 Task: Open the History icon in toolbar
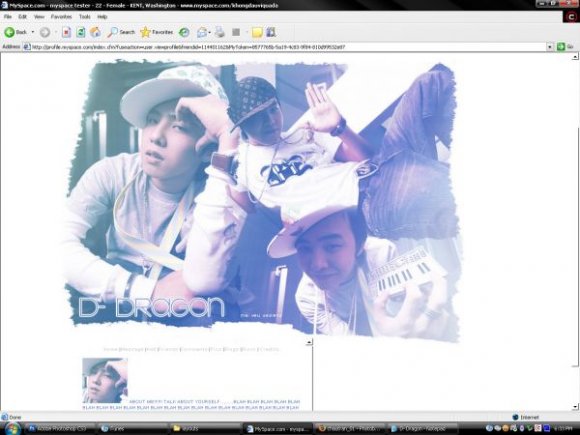click(184, 33)
